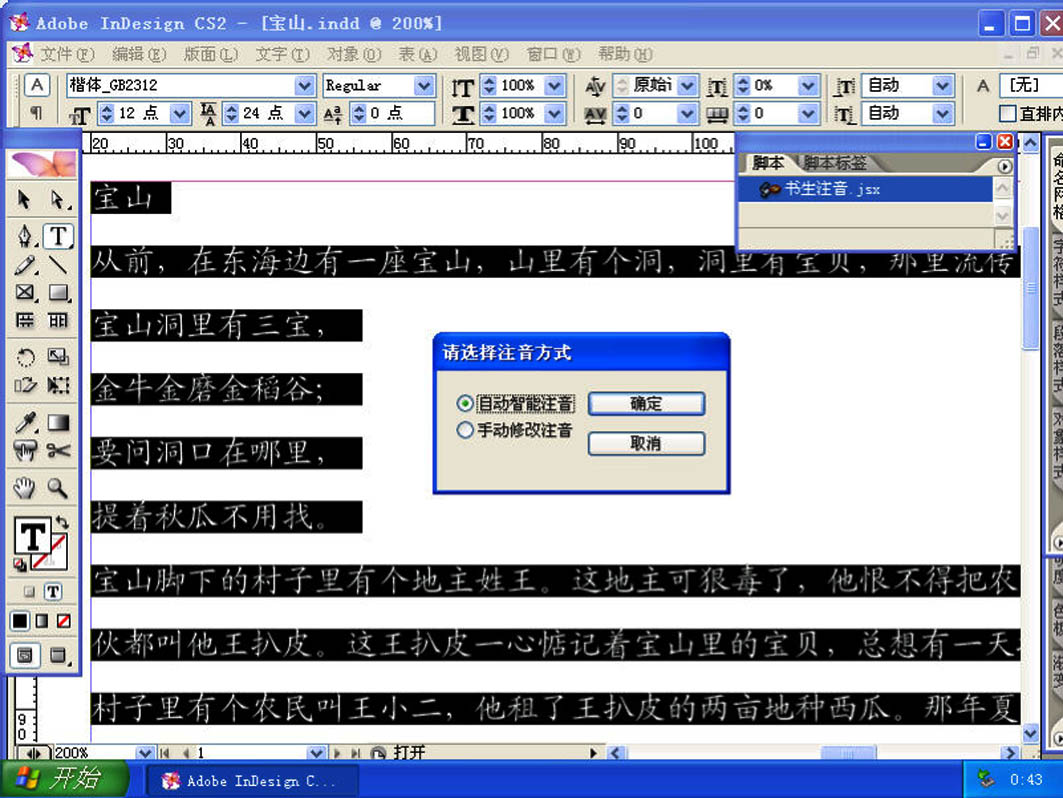Select the Type tool in toolbox
The image size is (1063, 798).
pos(58,236)
